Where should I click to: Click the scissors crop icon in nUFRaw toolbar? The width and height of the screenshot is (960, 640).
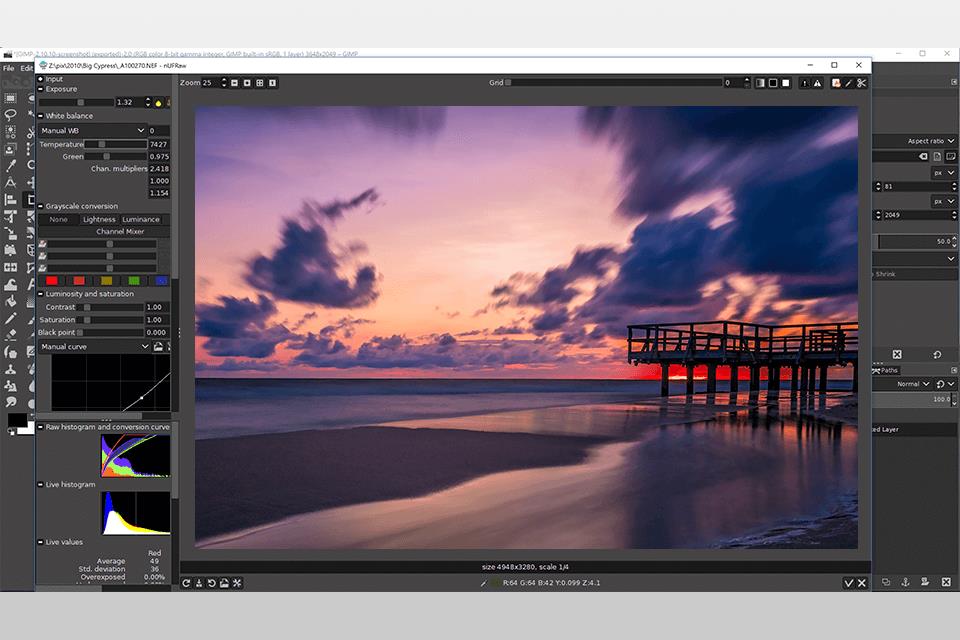862,83
